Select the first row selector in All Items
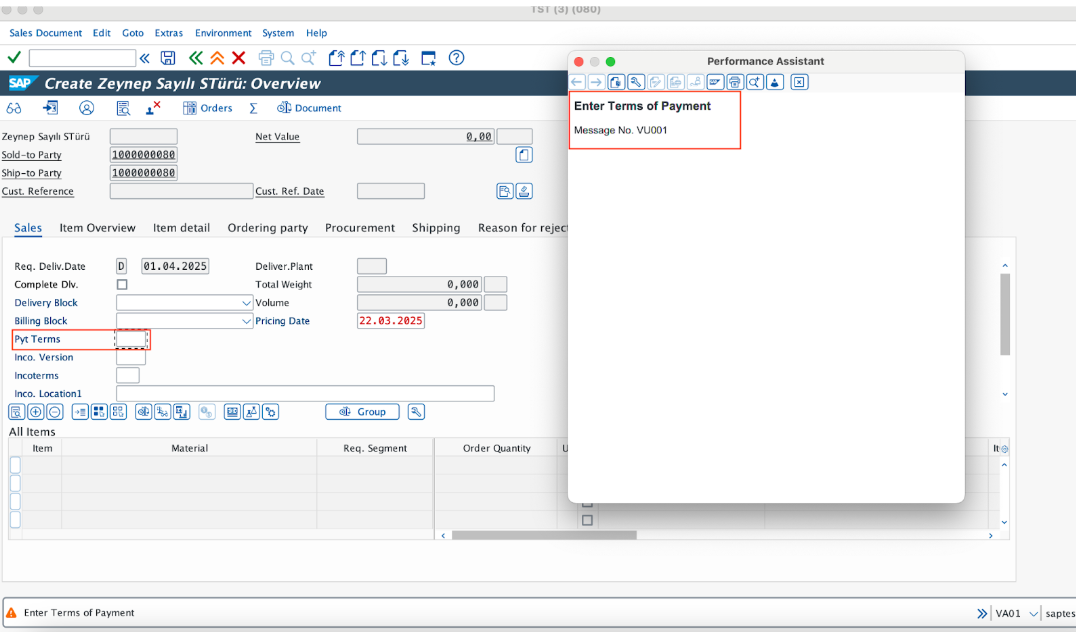This screenshot has width=1076, height=632. click(x=15, y=465)
